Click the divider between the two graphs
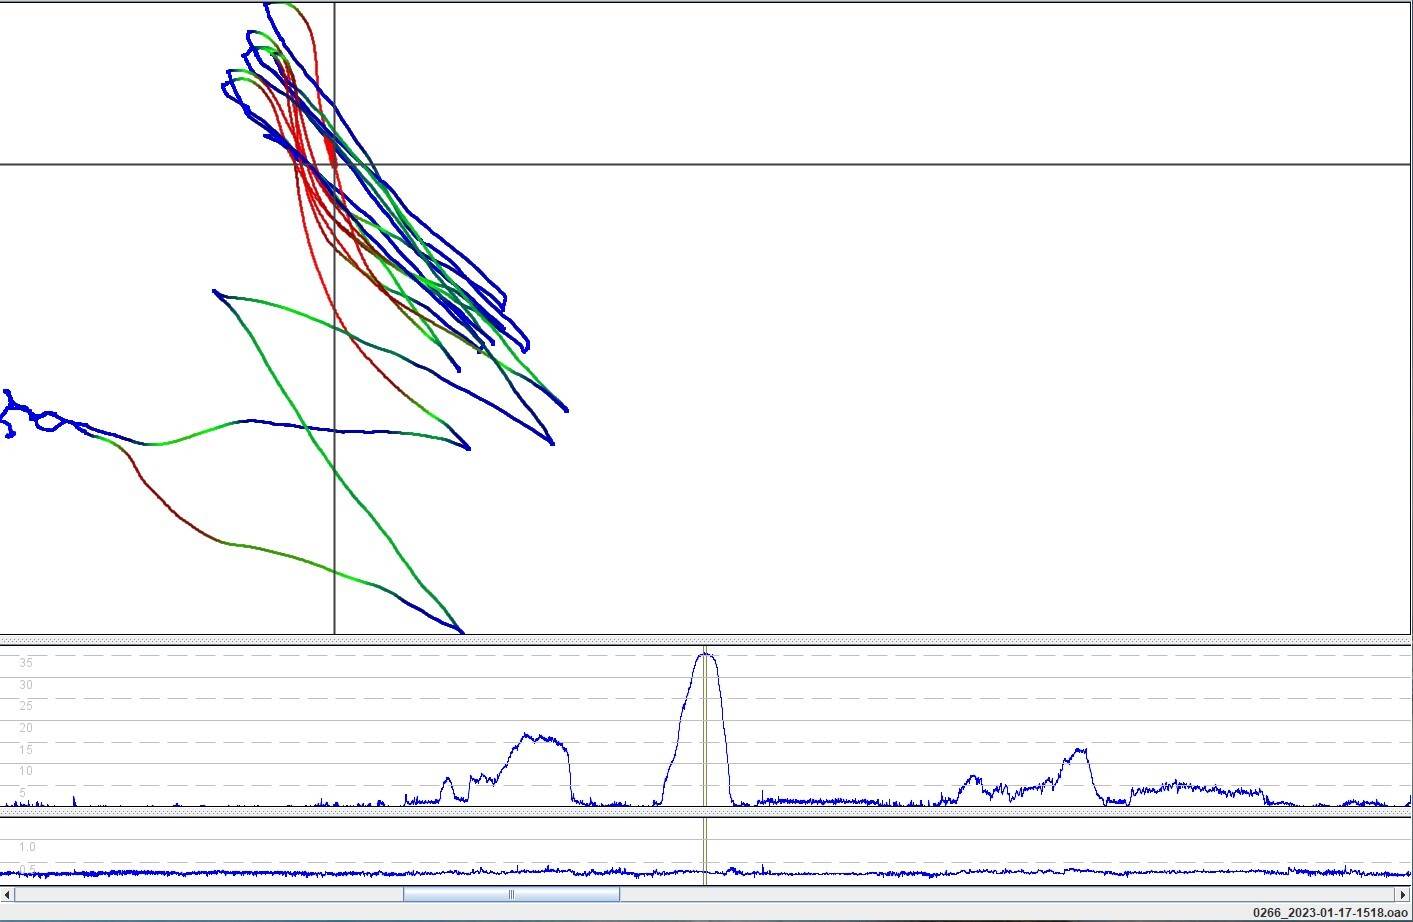This screenshot has width=1413, height=922. (705, 812)
